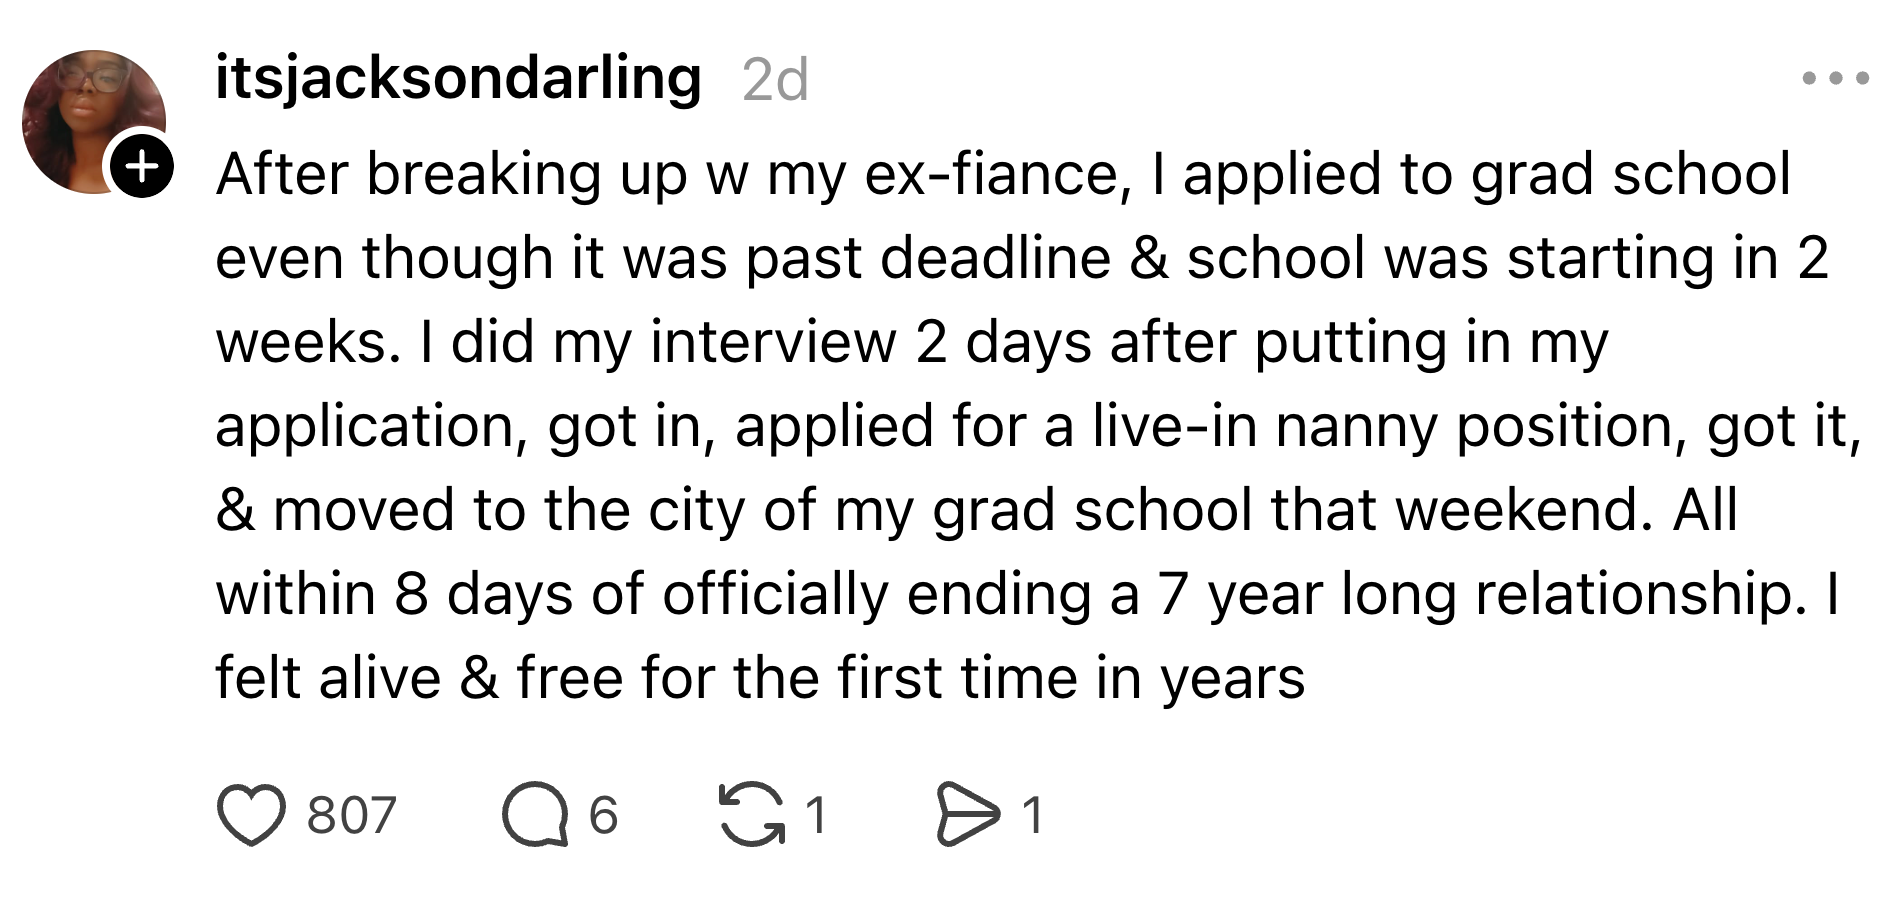Share the post with the paper plane icon
1900x904 pixels.
[967, 815]
